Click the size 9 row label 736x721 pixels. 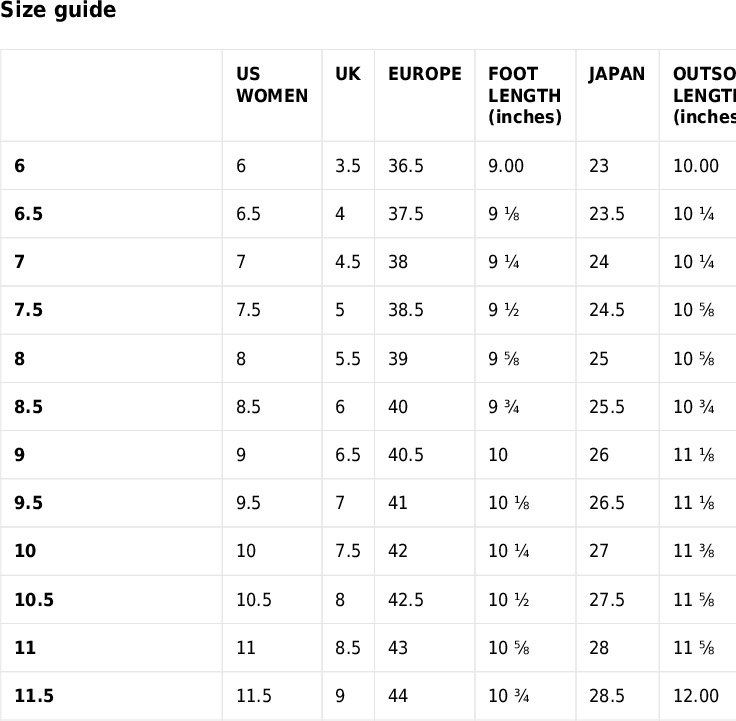[19, 455]
